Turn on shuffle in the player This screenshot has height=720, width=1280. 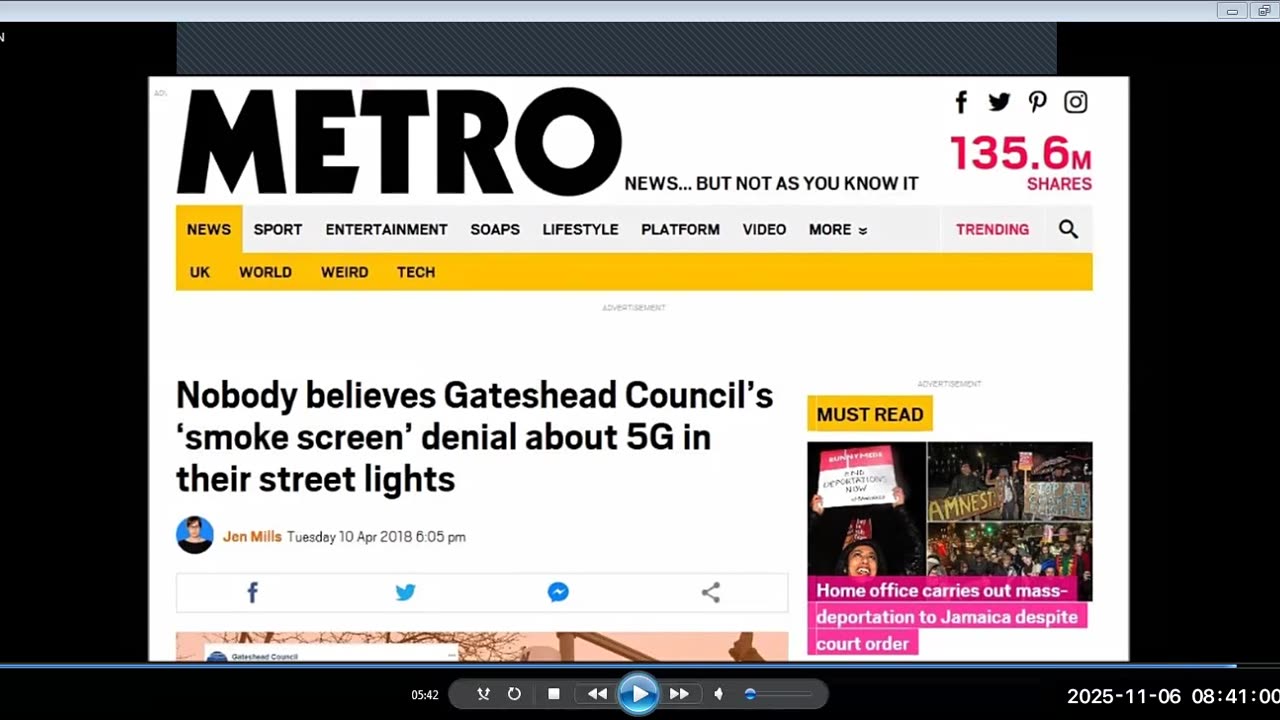[x=484, y=694]
